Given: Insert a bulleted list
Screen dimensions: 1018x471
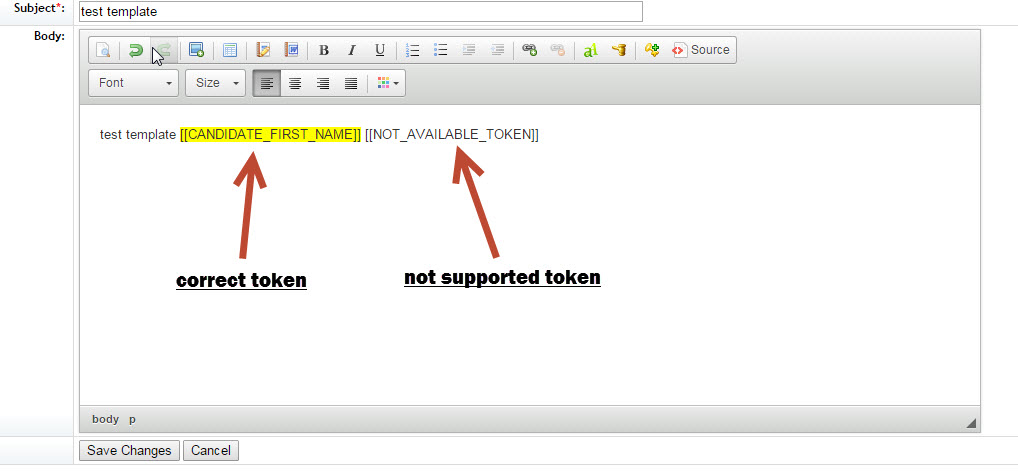Looking at the screenshot, I should point(441,50).
